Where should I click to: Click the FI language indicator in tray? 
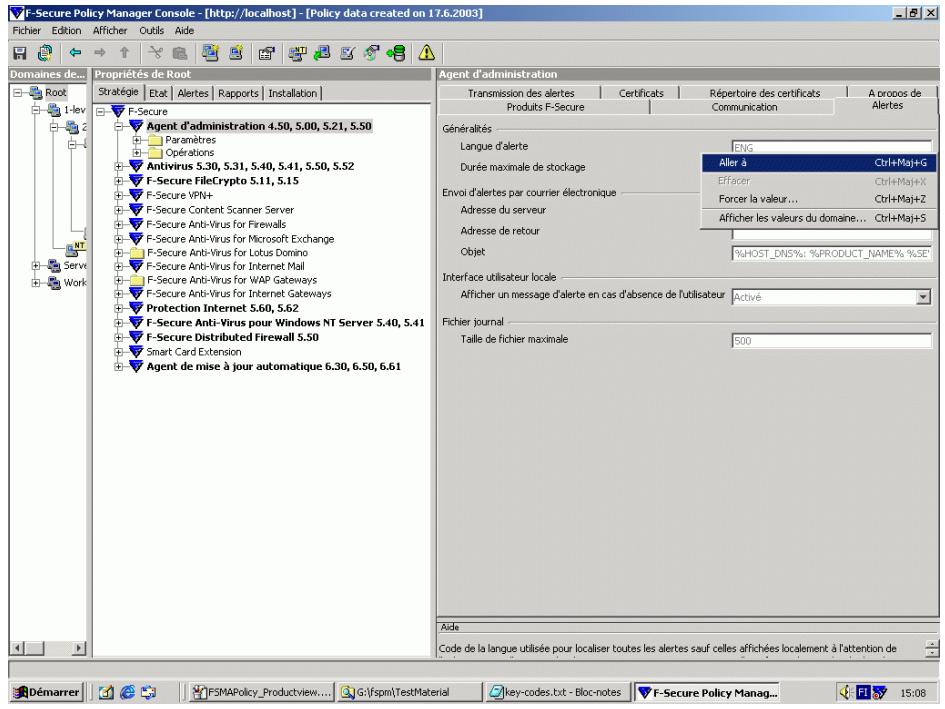tap(863, 692)
